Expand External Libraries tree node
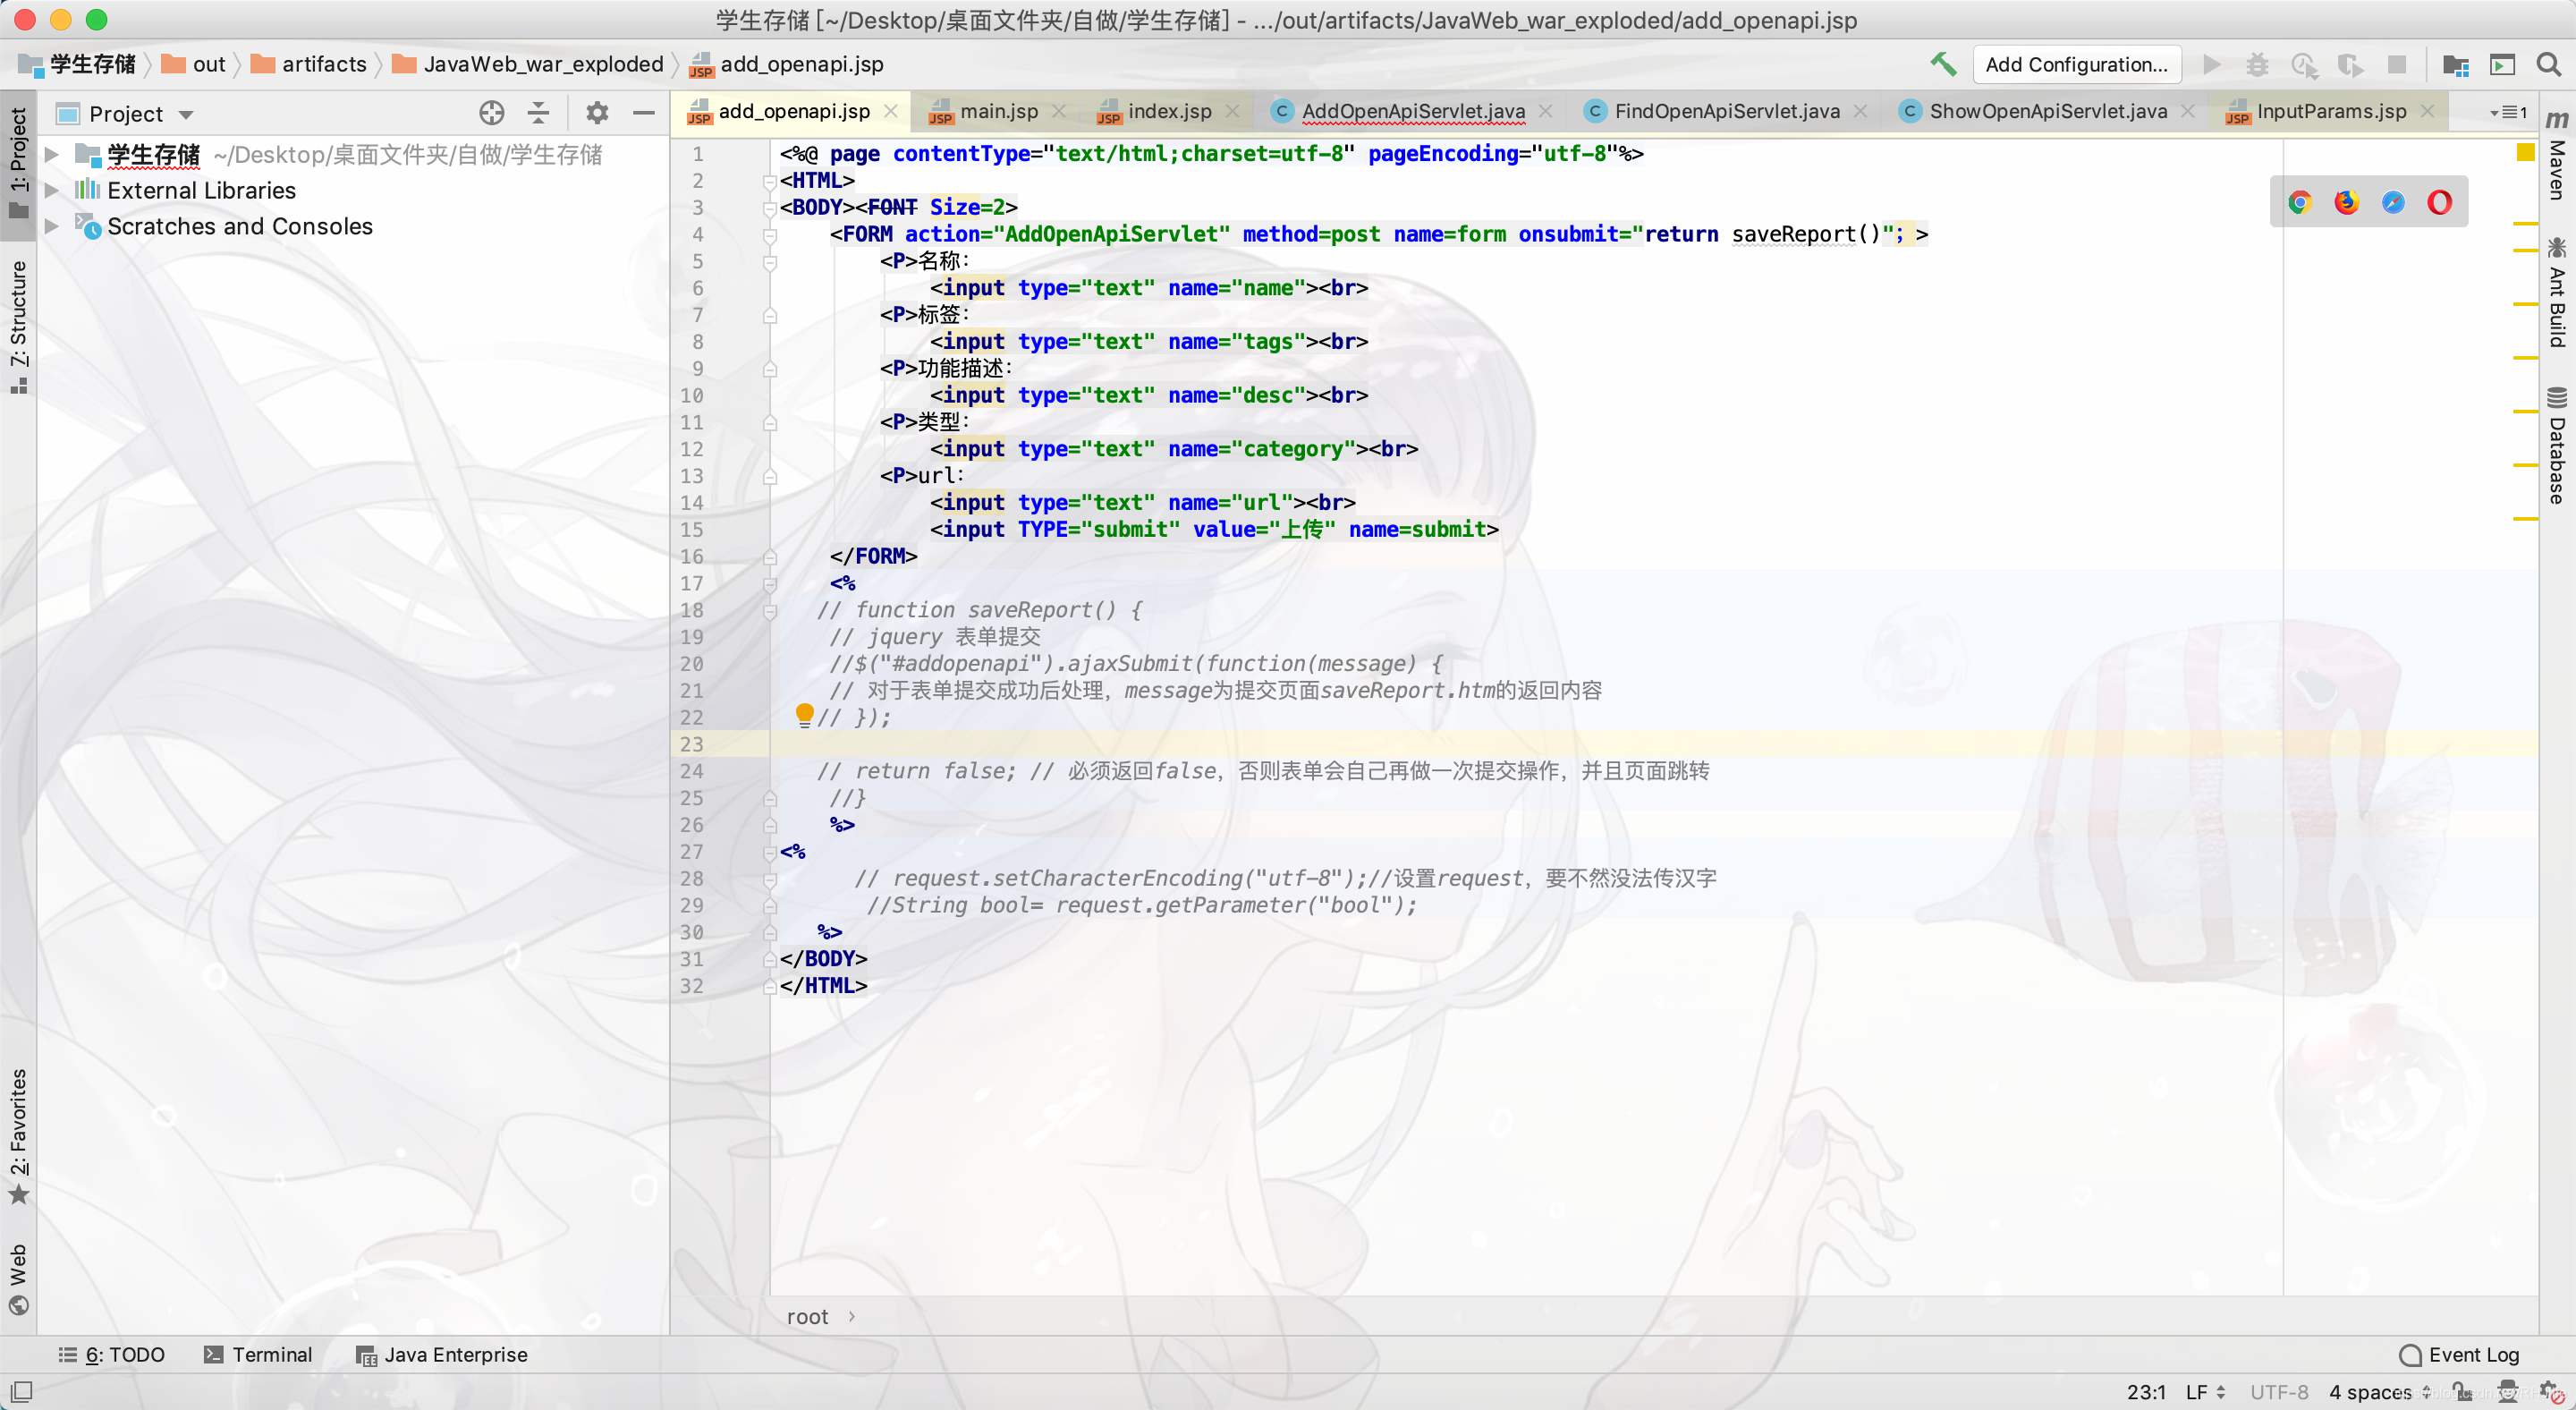 [52, 190]
